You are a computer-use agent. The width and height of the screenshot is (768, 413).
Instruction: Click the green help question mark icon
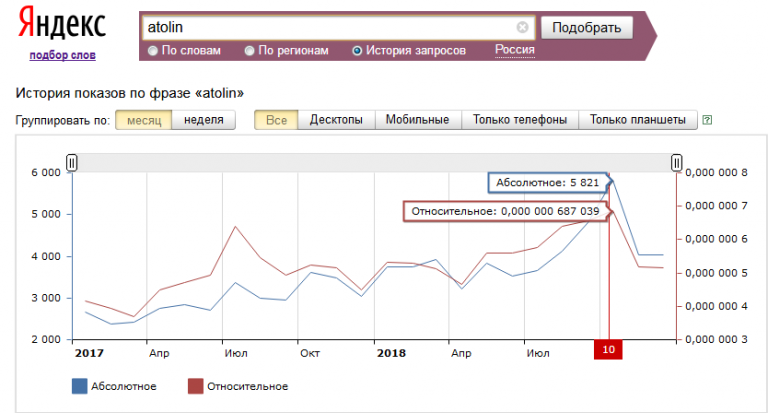[707, 120]
